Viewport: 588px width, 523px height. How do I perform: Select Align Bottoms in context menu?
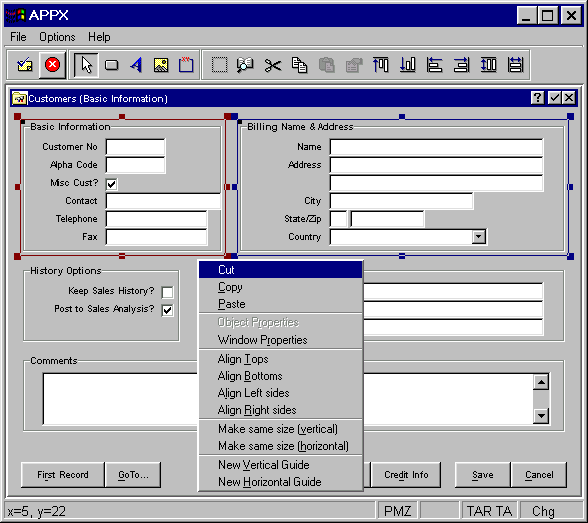(280, 376)
